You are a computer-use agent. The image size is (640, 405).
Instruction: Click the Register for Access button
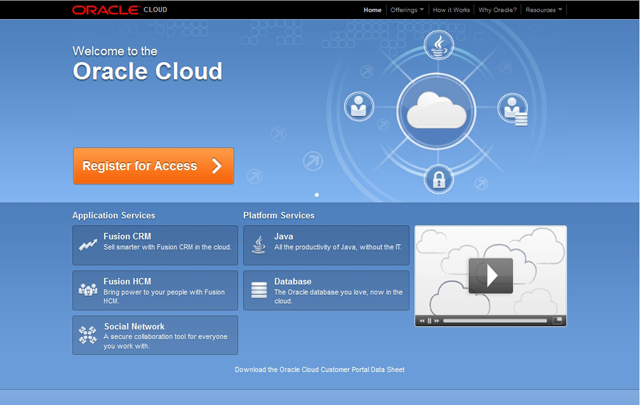(x=153, y=166)
